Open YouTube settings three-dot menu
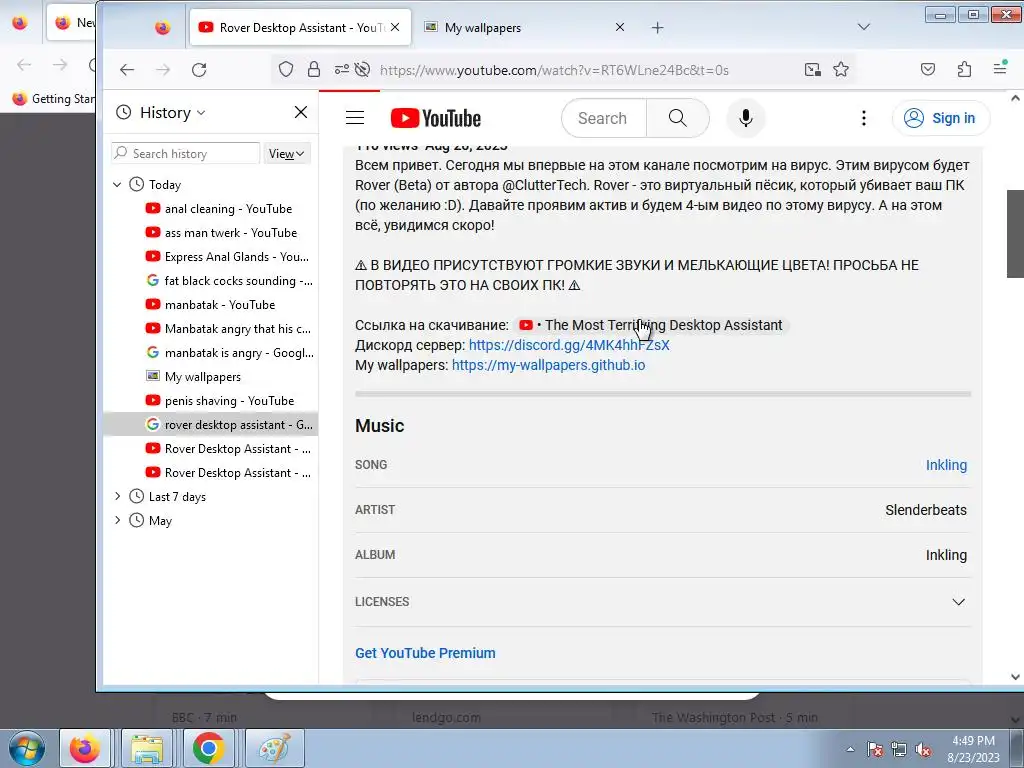 (863, 118)
